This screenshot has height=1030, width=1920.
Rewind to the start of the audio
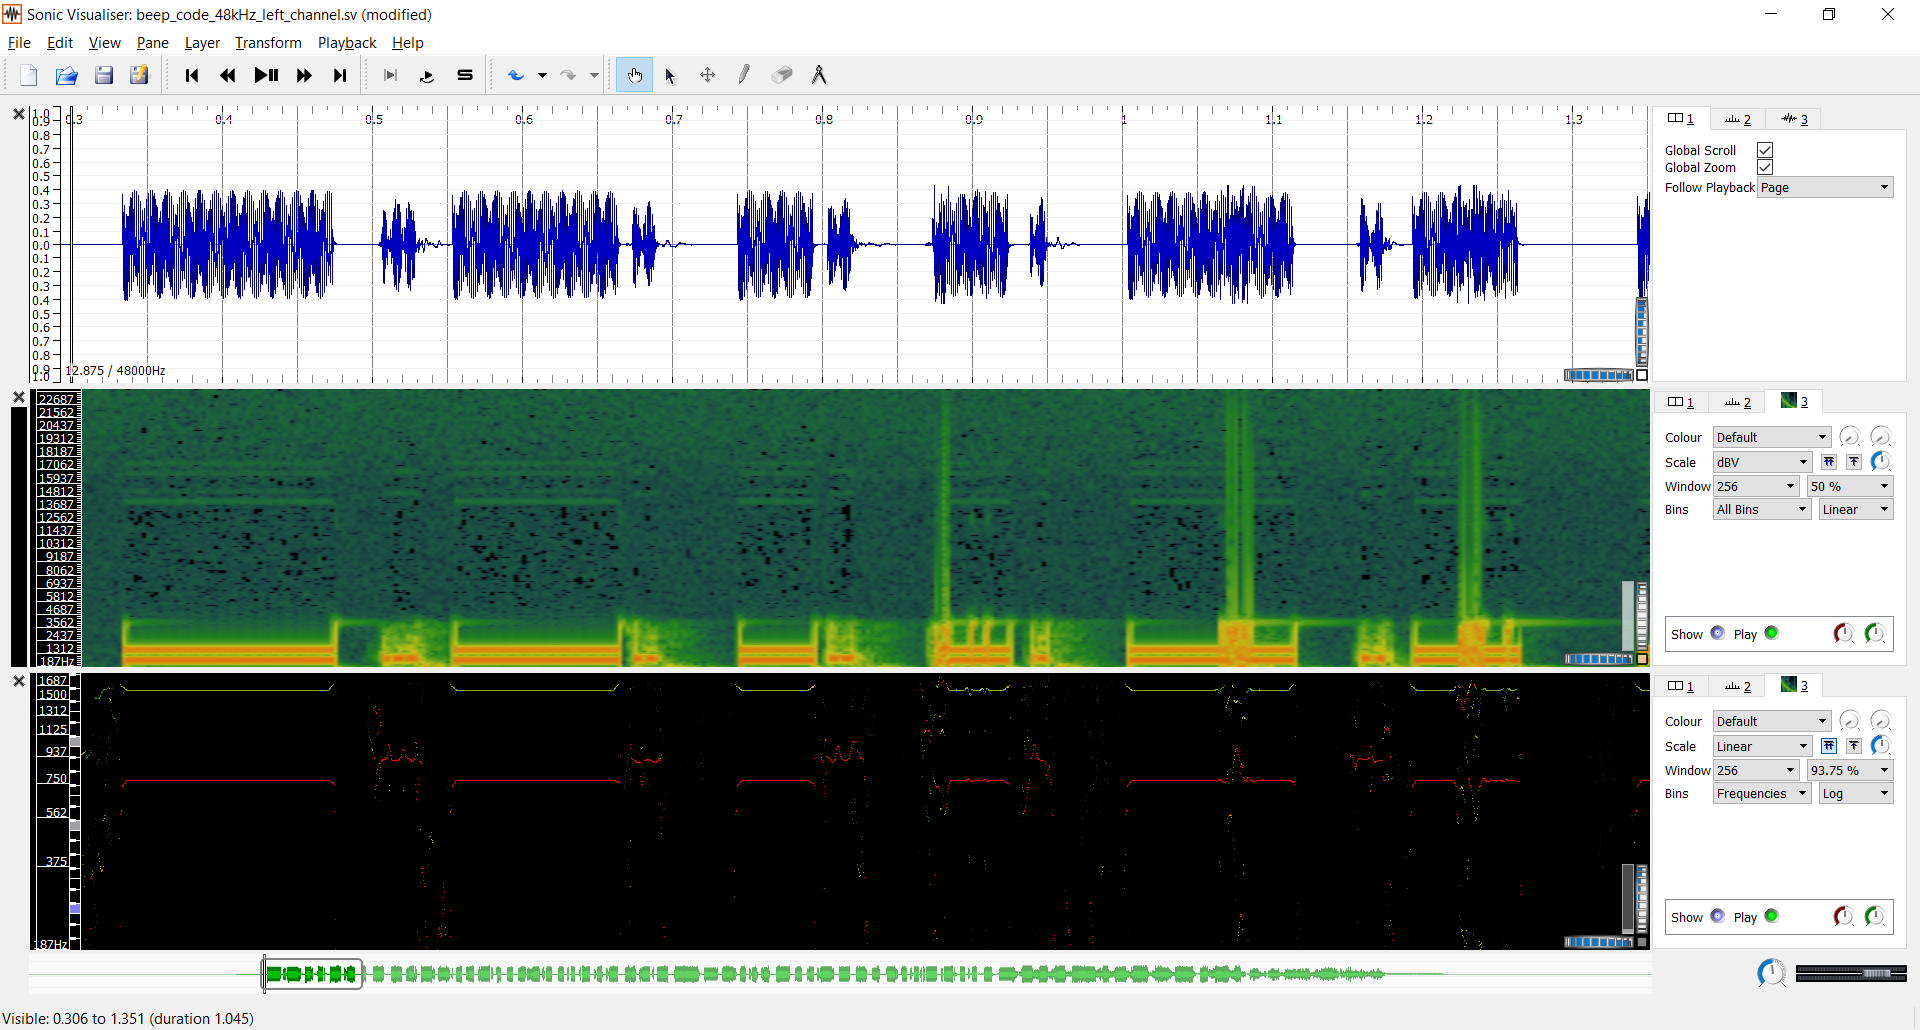[x=192, y=75]
